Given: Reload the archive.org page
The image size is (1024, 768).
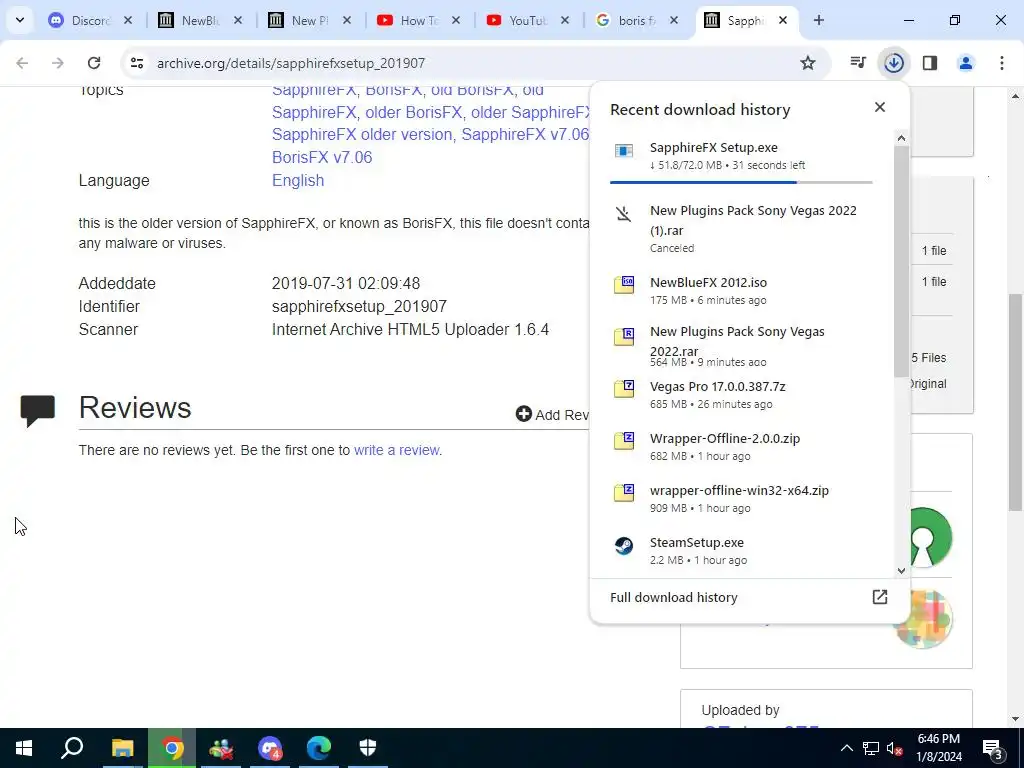Looking at the screenshot, I should click(x=94, y=63).
